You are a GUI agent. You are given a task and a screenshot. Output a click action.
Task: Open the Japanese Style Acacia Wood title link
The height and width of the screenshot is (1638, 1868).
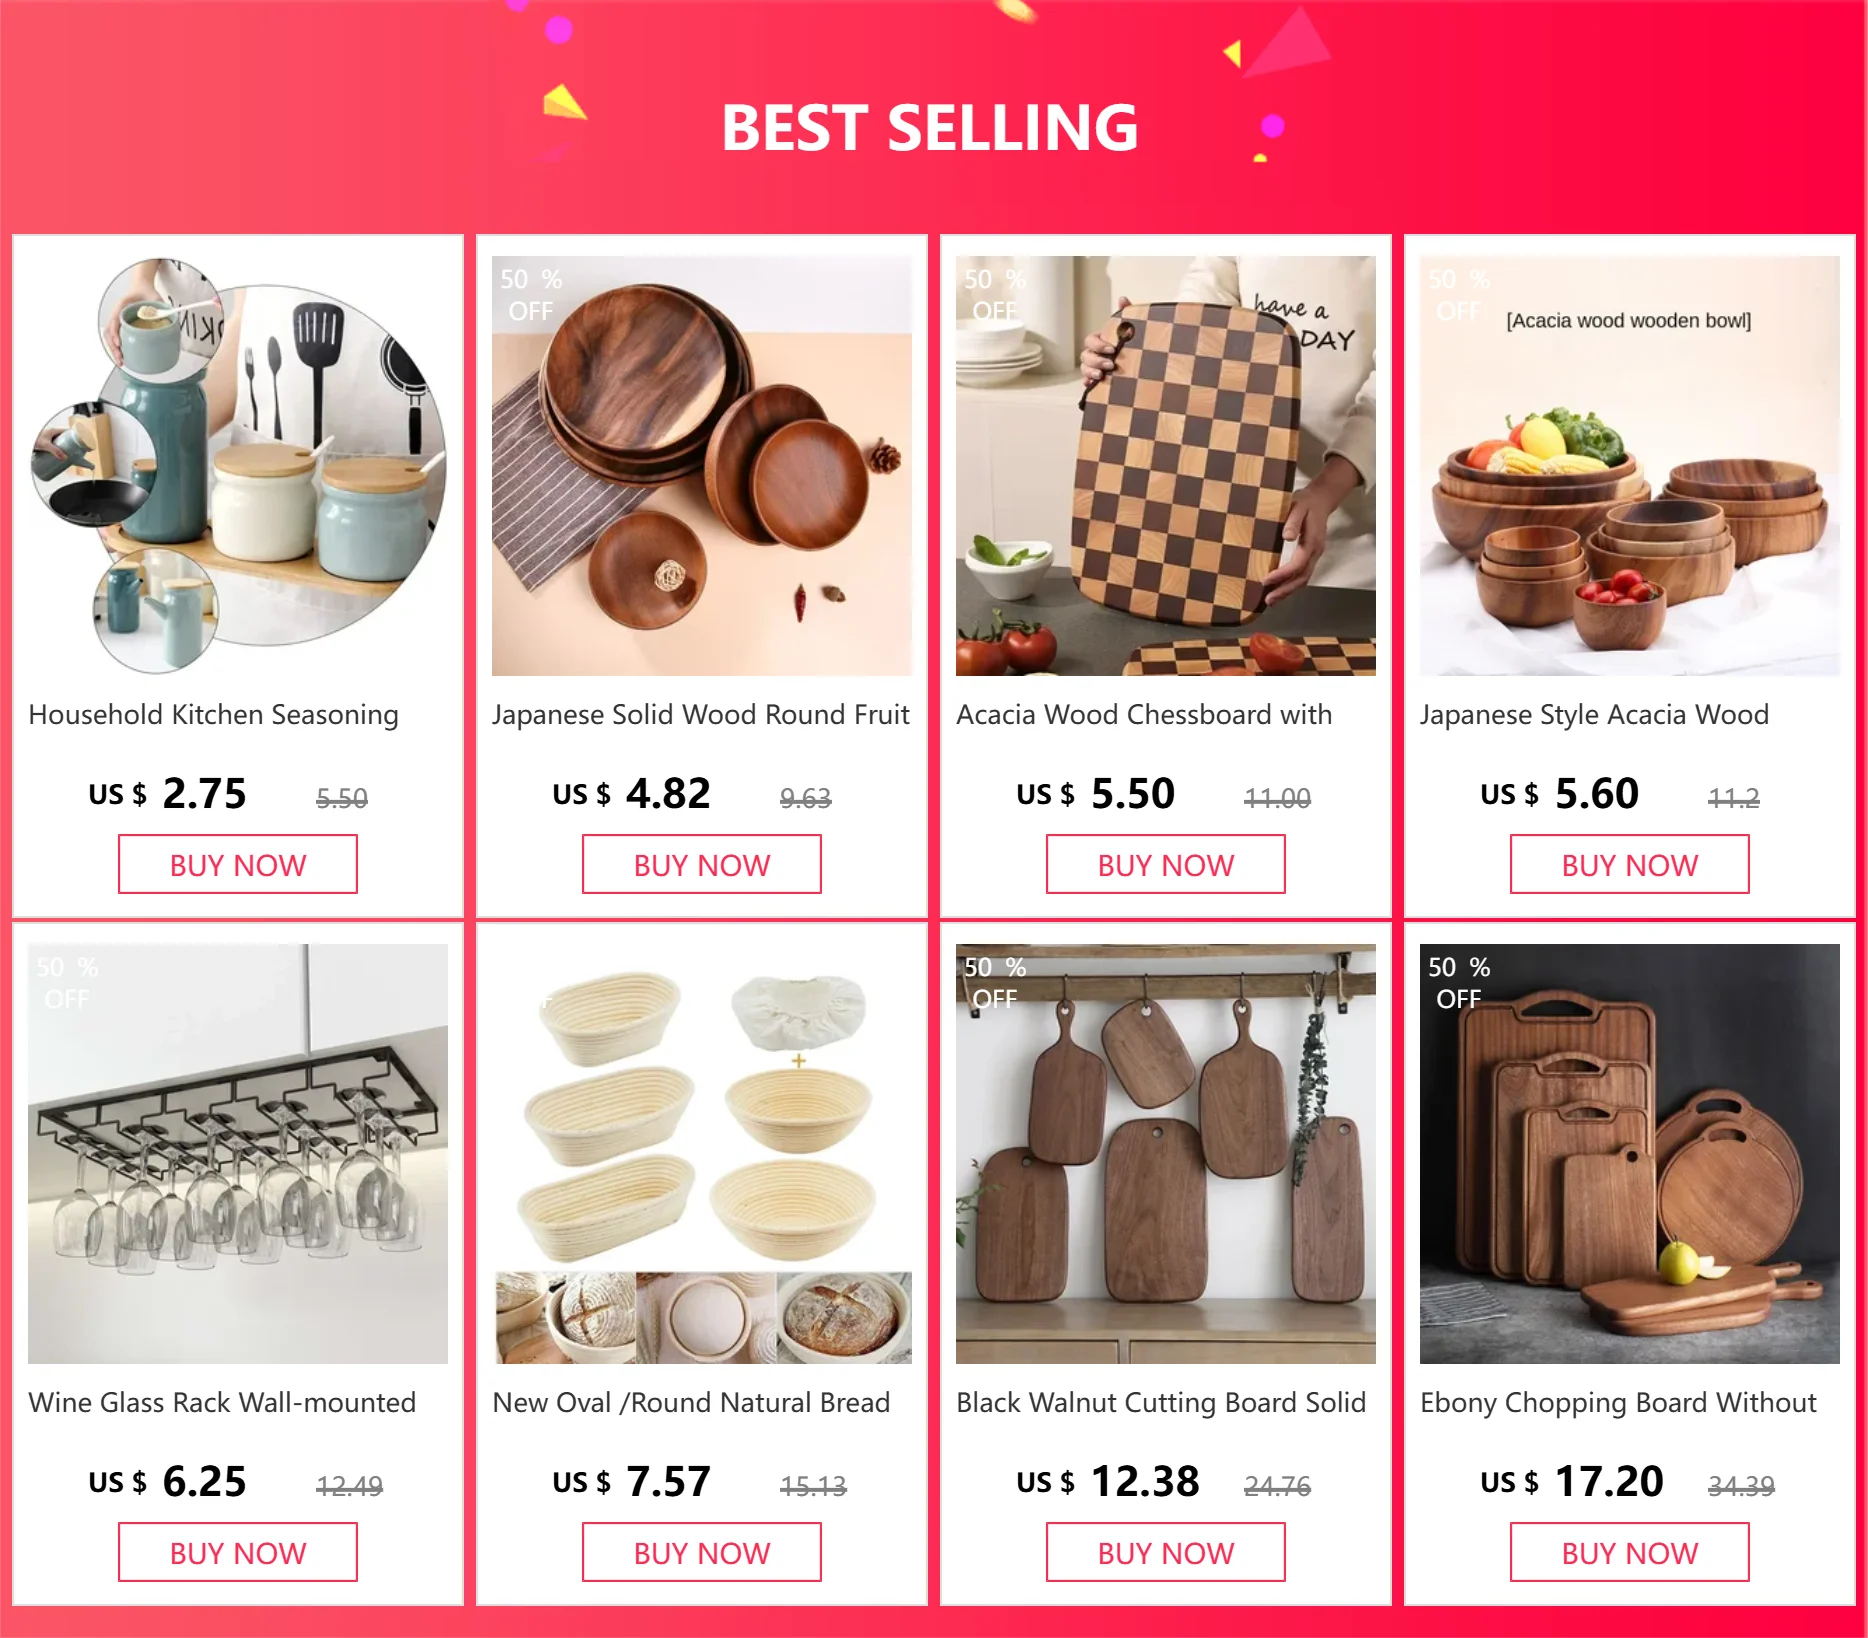coord(1594,716)
